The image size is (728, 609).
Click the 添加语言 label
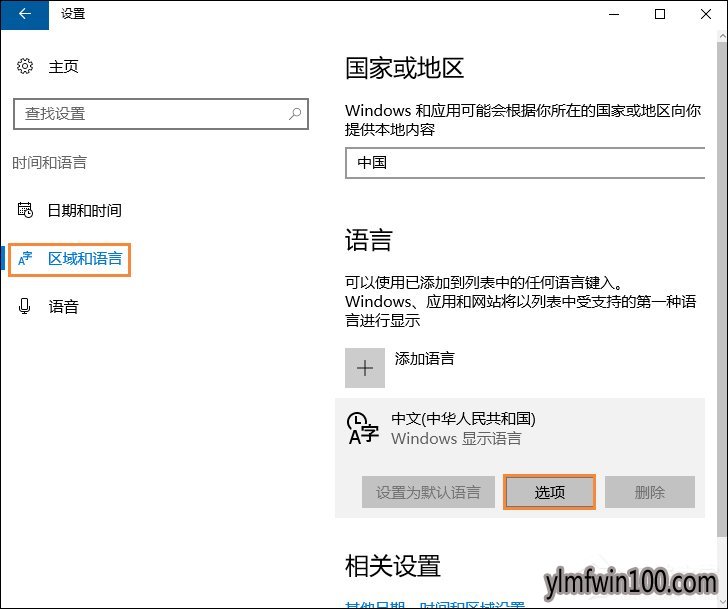point(424,358)
